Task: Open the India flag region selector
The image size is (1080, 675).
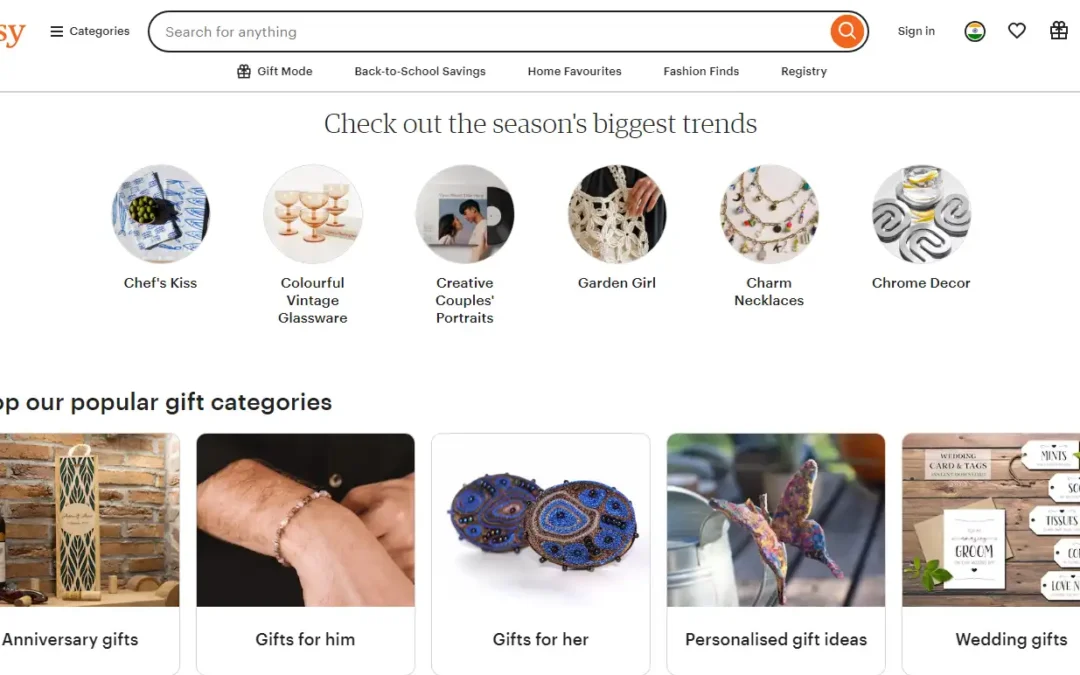Action: (x=975, y=31)
